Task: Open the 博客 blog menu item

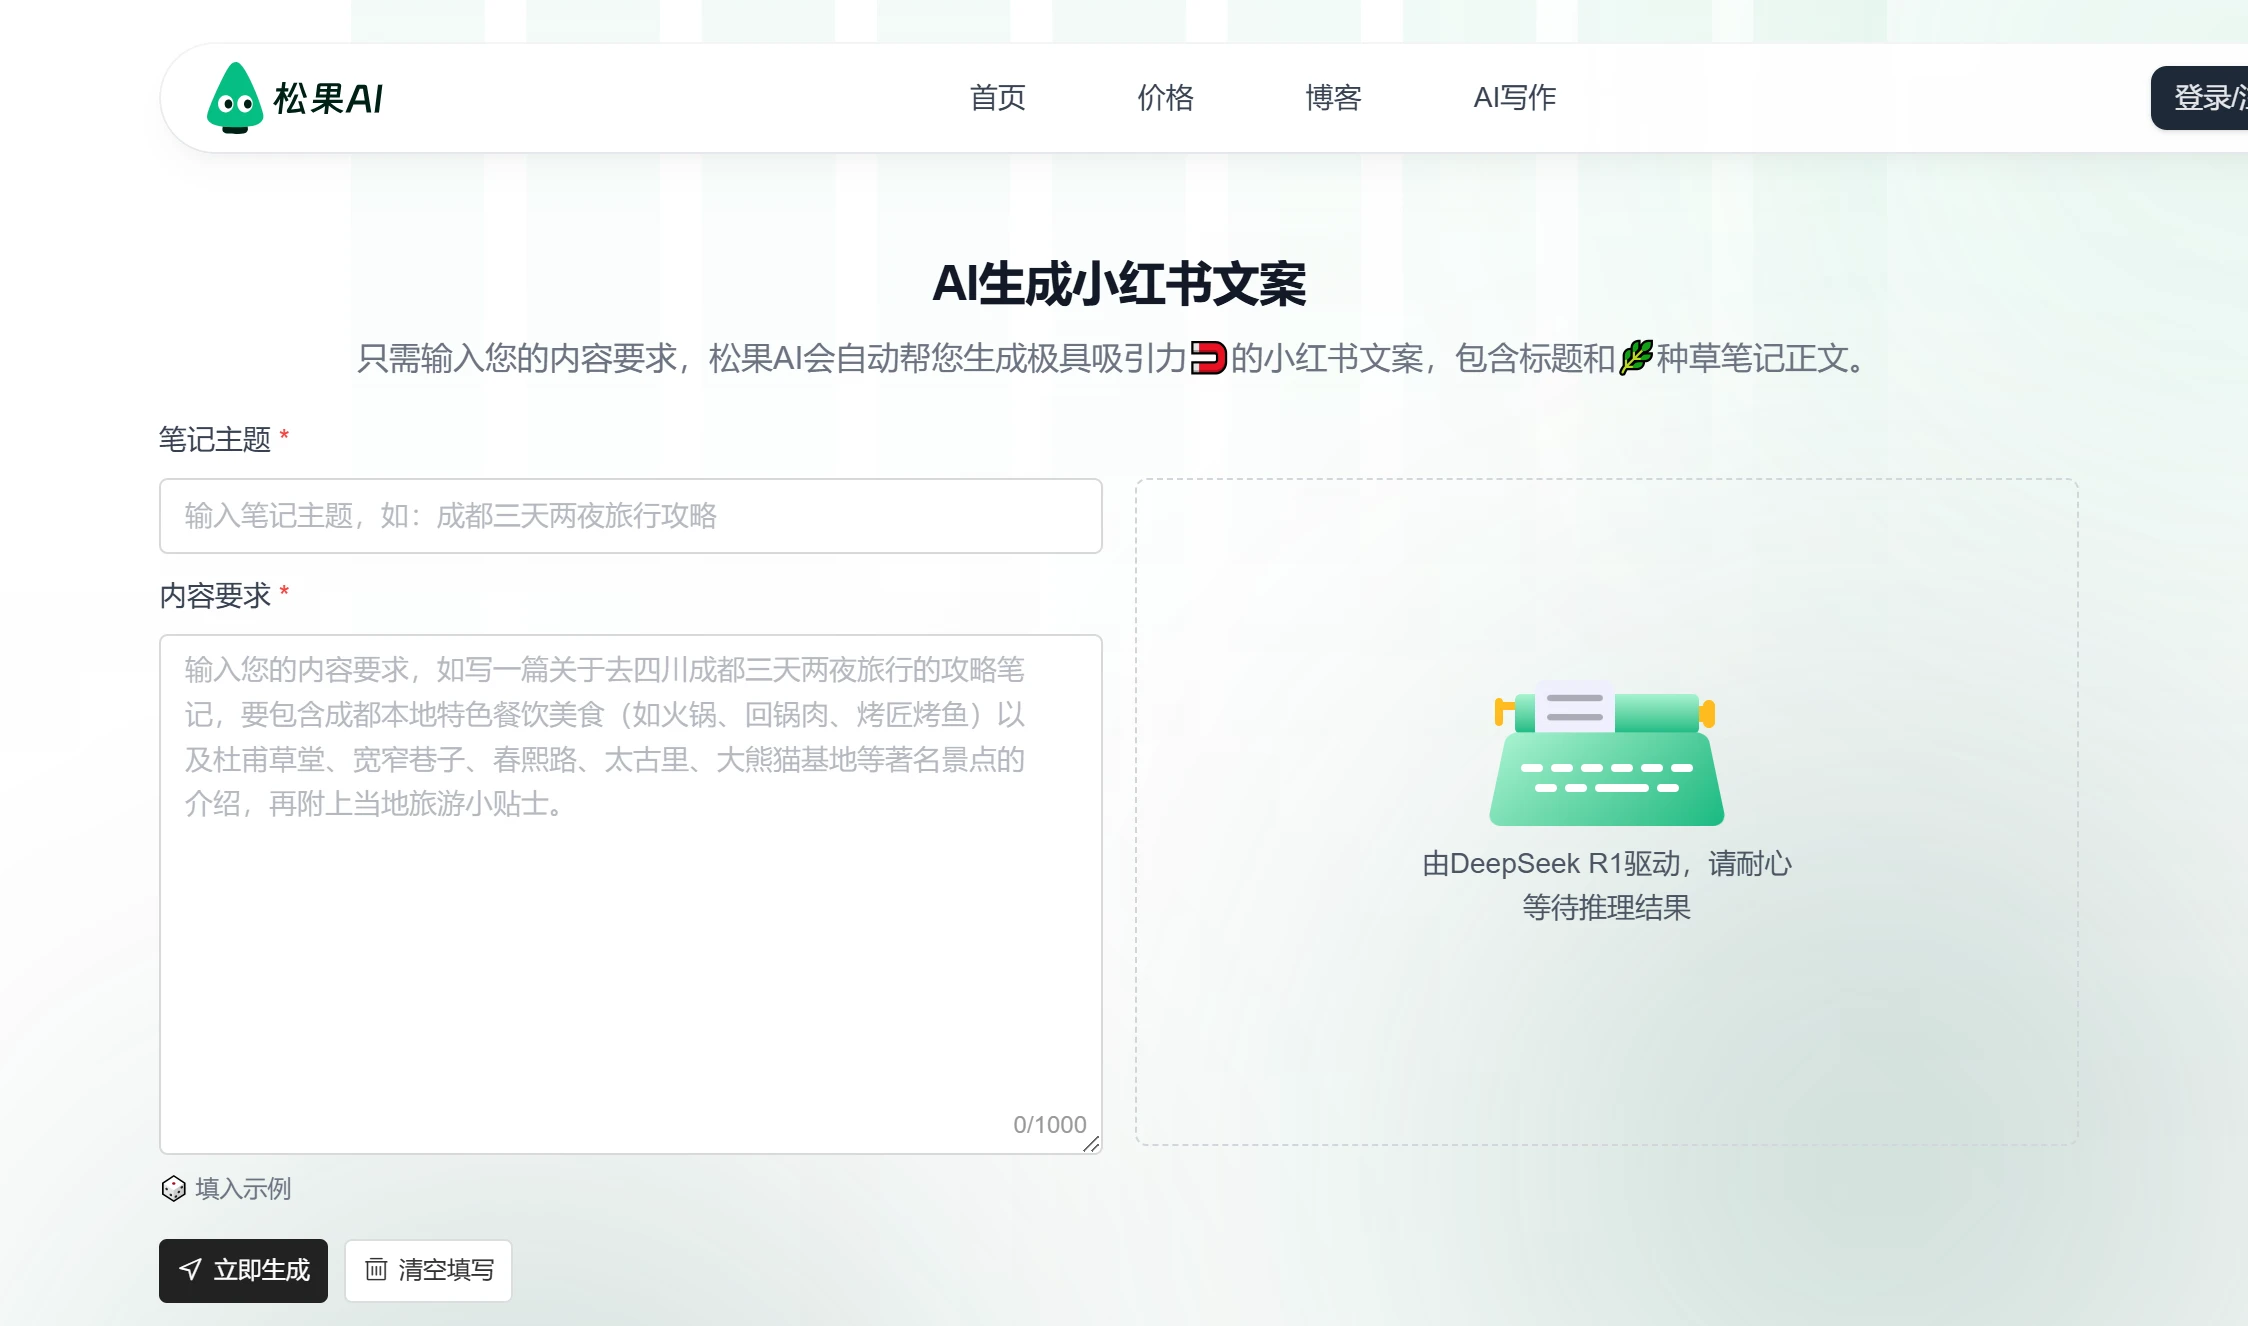Action: [1333, 98]
